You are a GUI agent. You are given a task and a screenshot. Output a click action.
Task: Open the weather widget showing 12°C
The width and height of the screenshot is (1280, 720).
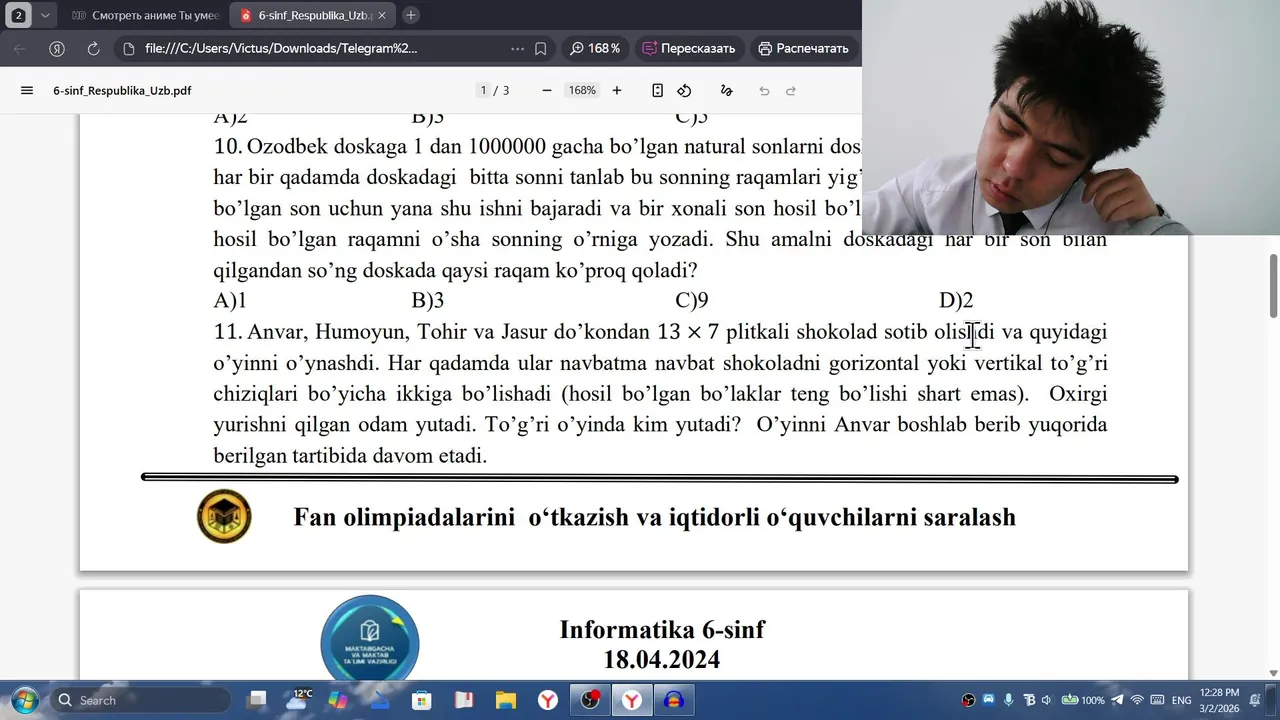299,700
